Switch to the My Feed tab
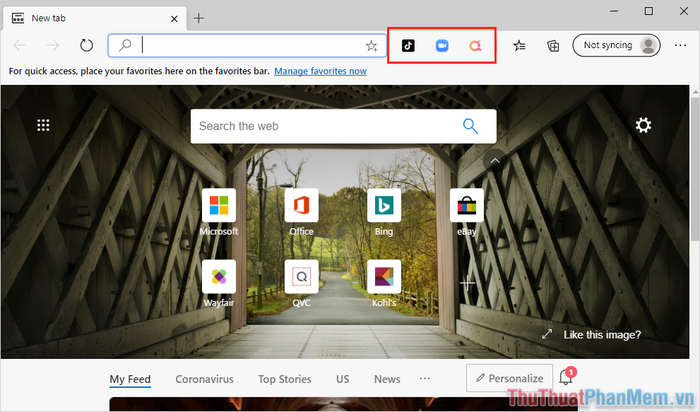 [x=130, y=379]
